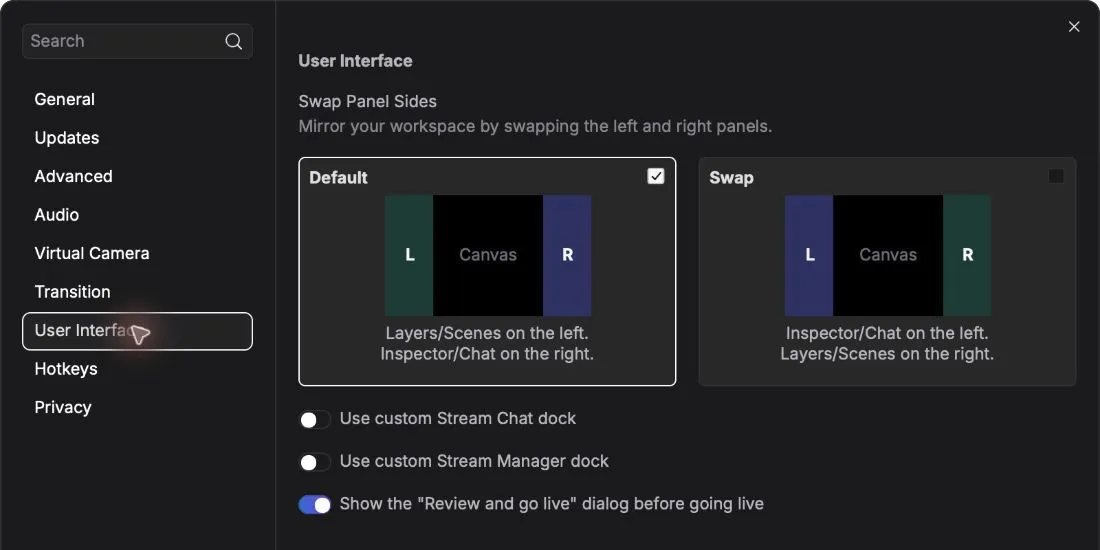
Task: Click the Default layout preview thumbnail
Action: pos(488,255)
